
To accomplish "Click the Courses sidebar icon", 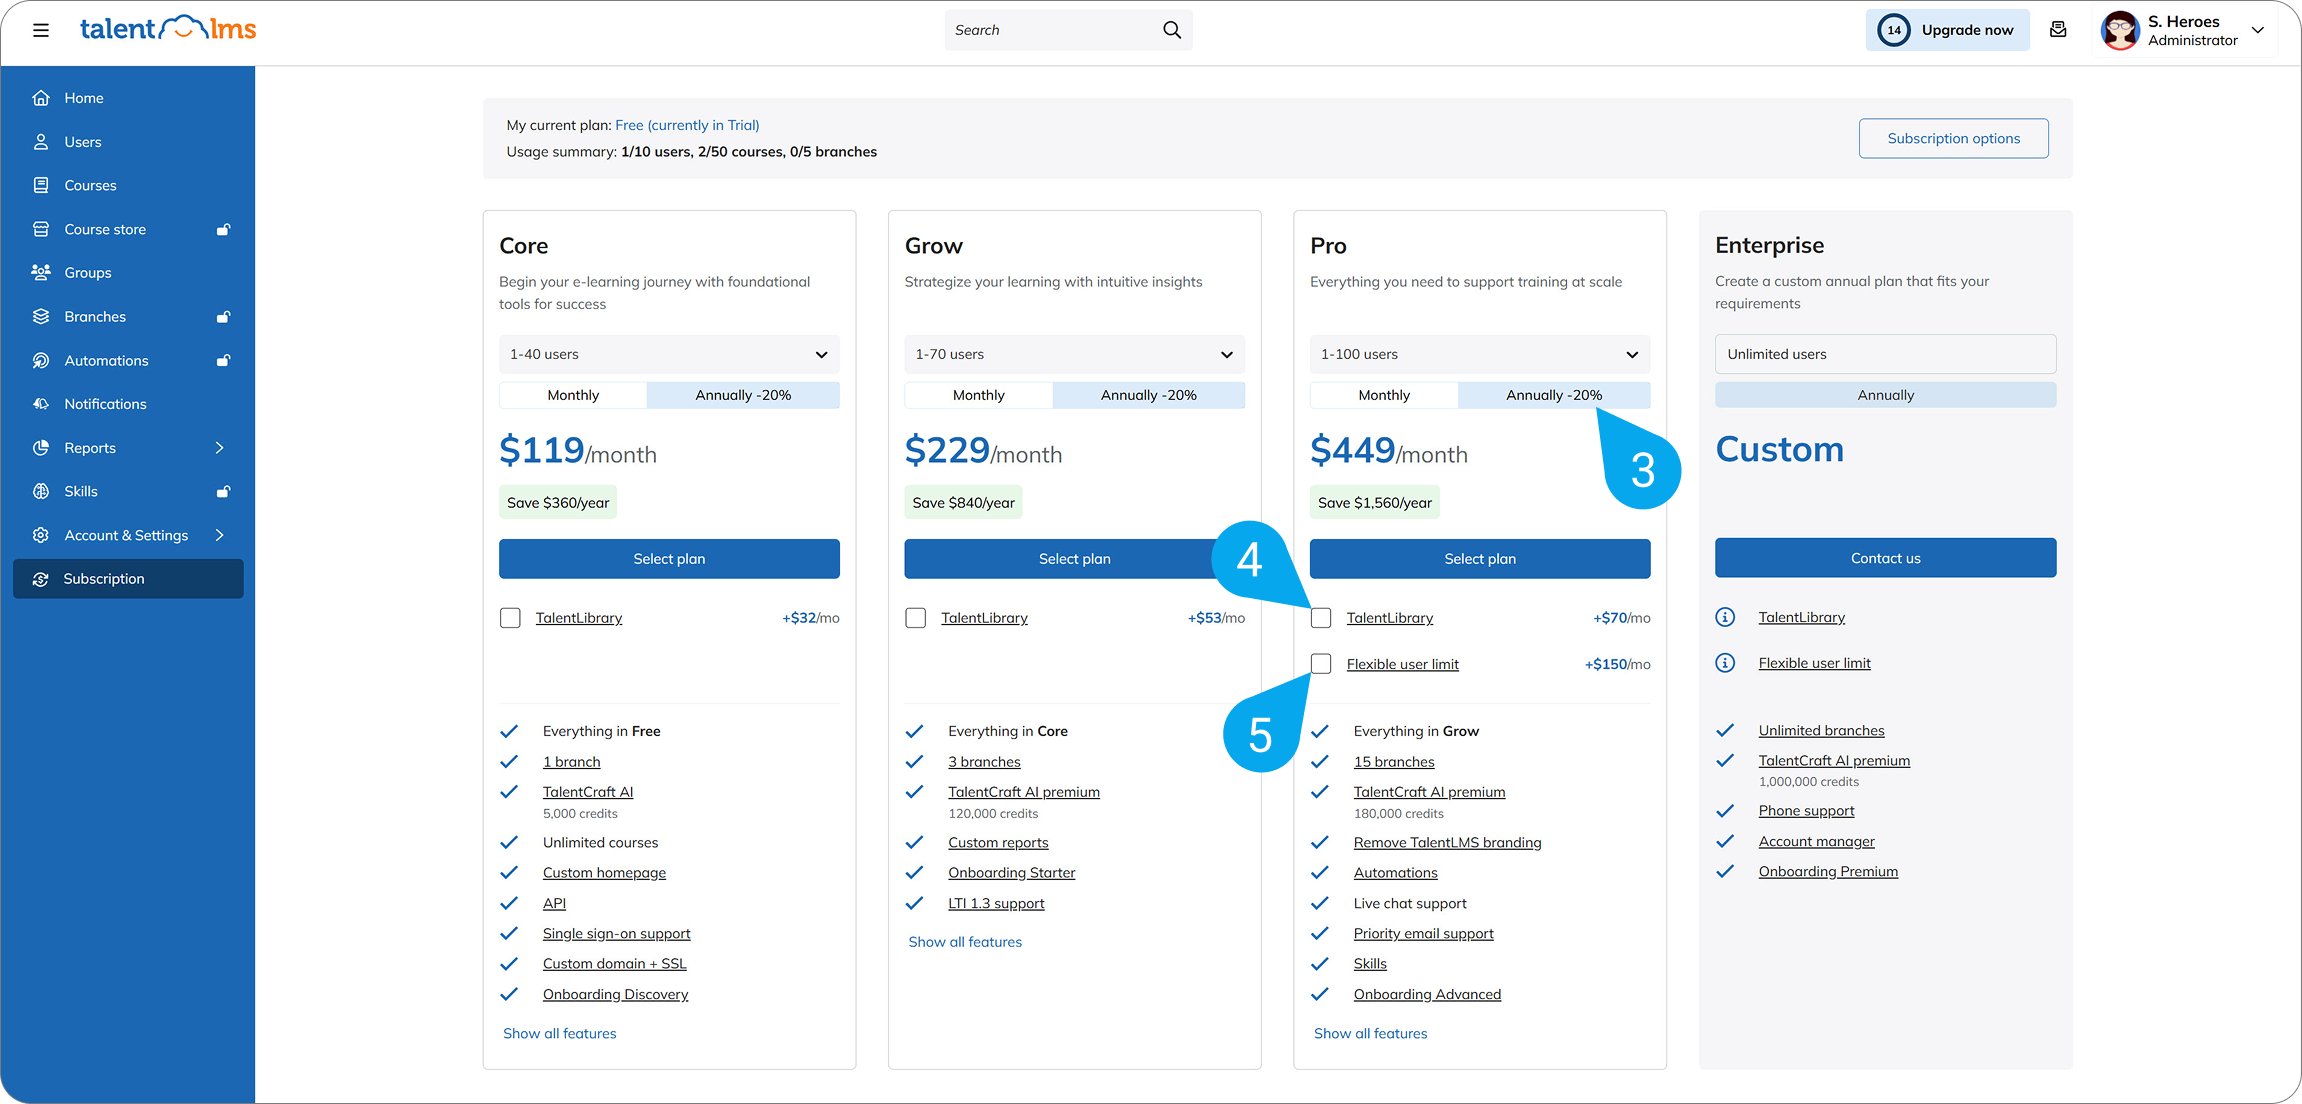I will pyautogui.click(x=41, y=185).
